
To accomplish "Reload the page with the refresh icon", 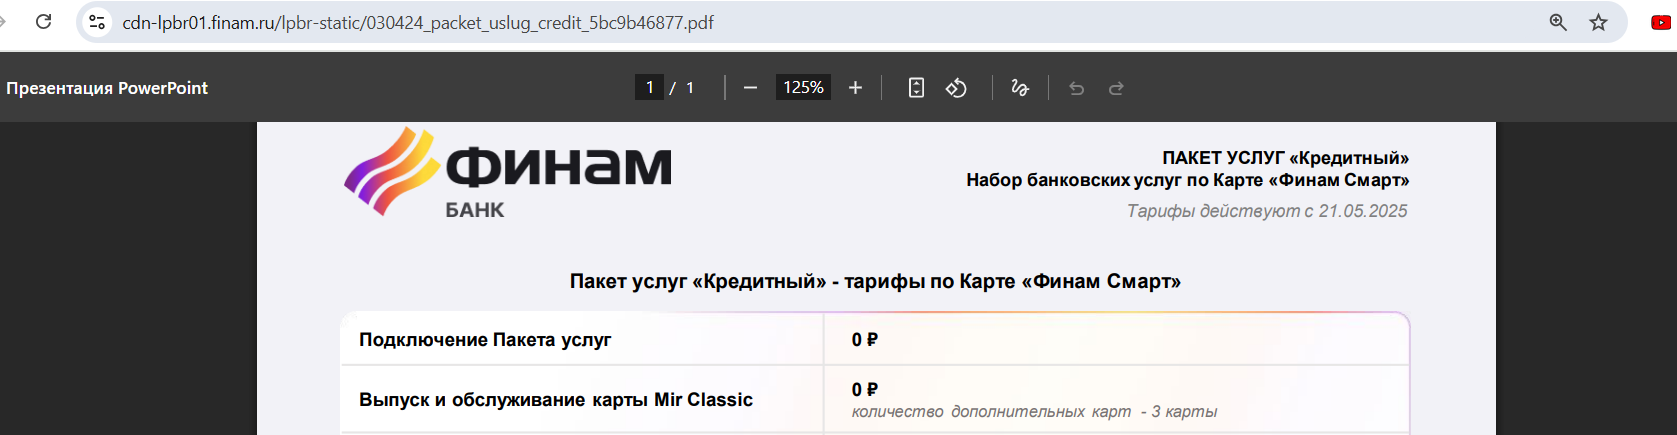I will coord(43,21).
